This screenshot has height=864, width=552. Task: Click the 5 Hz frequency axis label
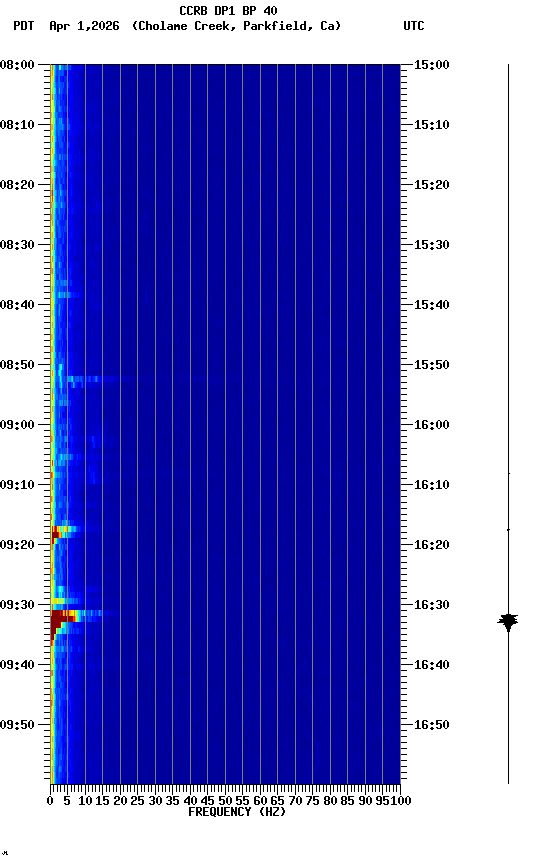pos(67,801)
